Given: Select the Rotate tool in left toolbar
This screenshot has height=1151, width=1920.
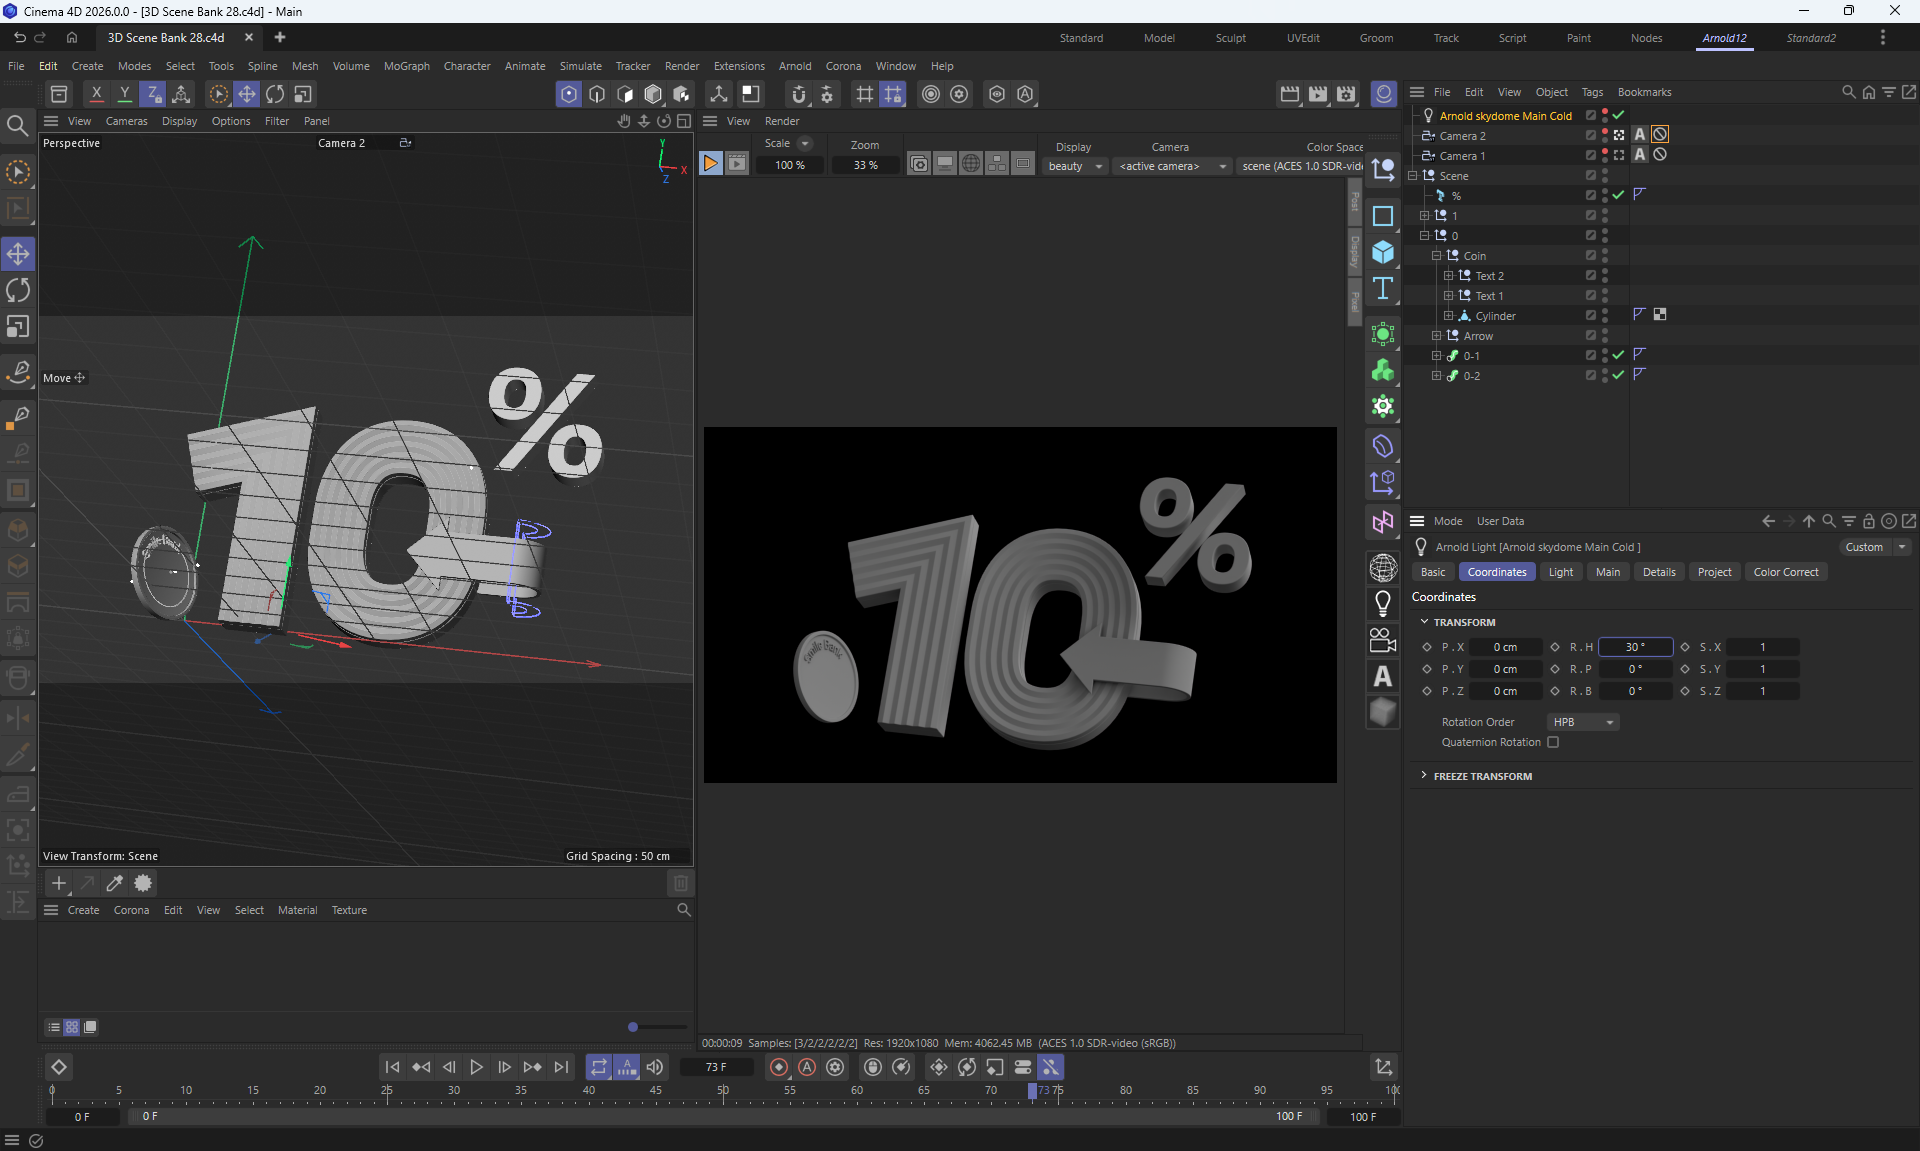Looking at the screenshot, I should pos(18,291).
